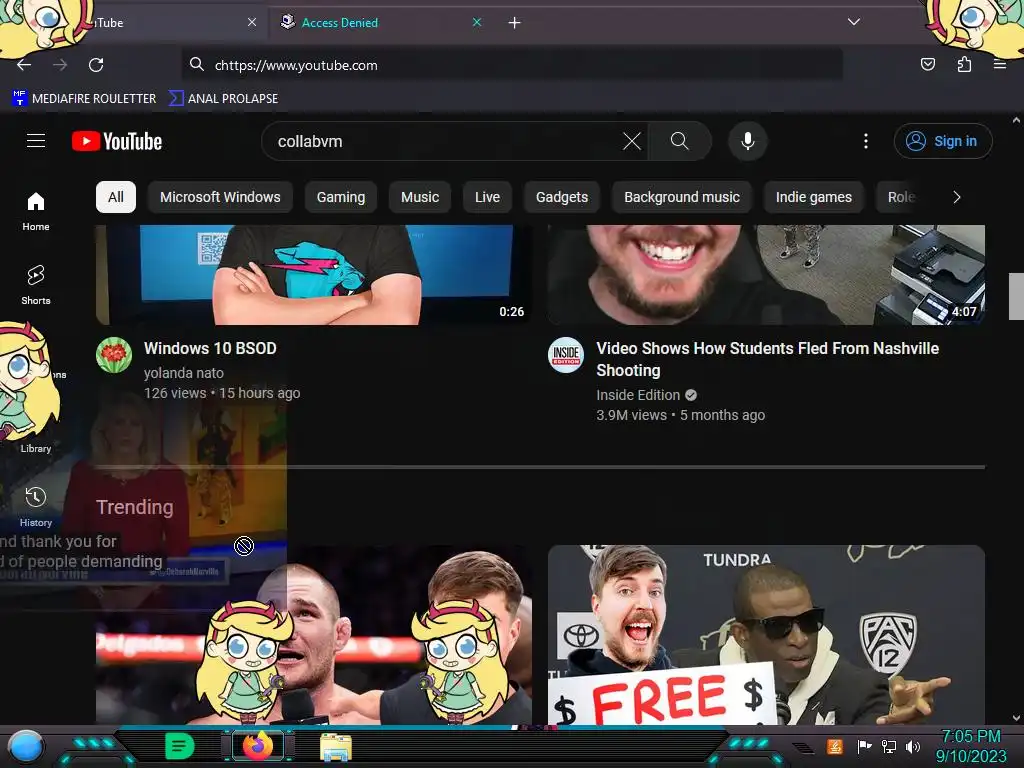Filter by Music chip
This screenshot has width=1024, height=768.
420,197
